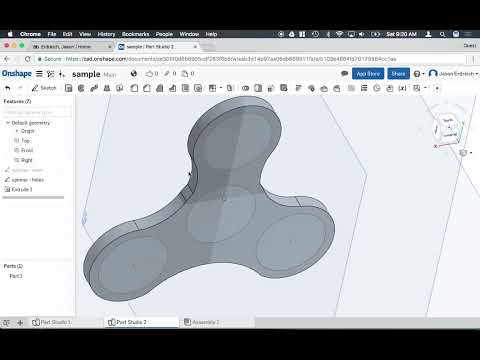The width and height of the screenshot is (480, 360).
Task: Select the Right plane feature
Action: [x=26, y=160]
